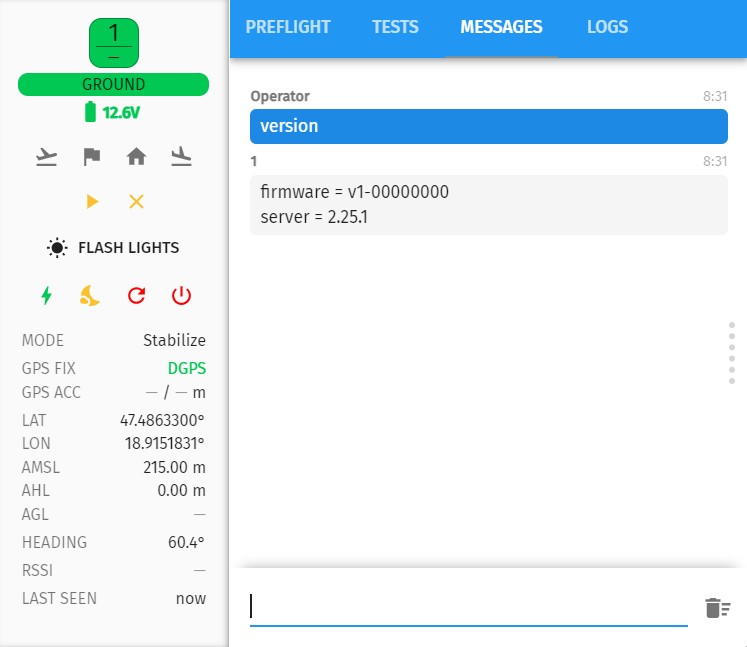Clear messages with the trash list icon

(x=717, y=608)
